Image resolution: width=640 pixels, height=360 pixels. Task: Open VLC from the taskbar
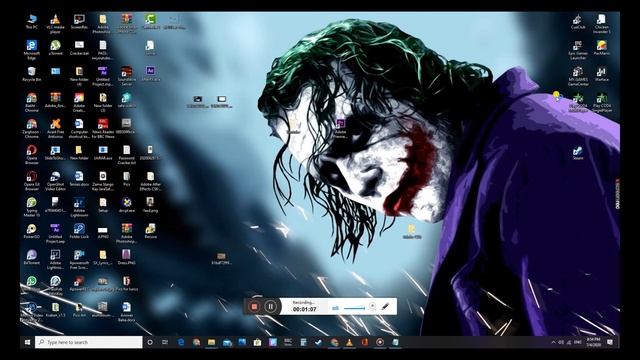349,342
